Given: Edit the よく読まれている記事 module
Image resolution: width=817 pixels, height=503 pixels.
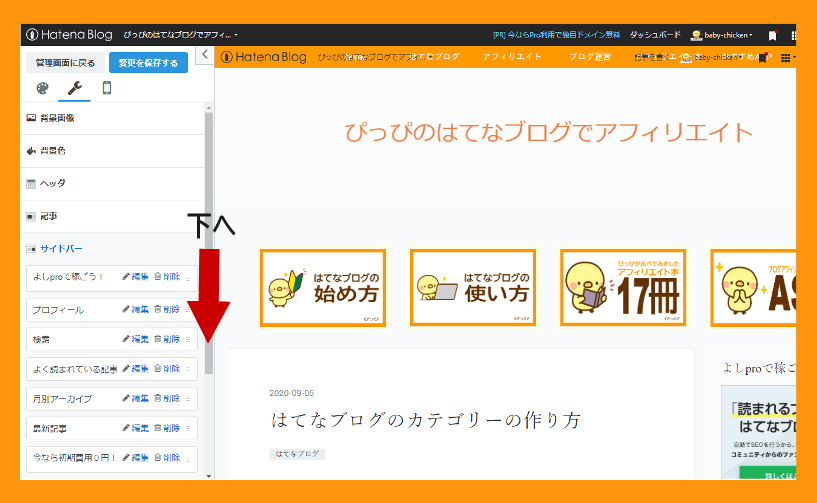Looking at the screenshot, I should pyautogui.click(x=135, y=369).
